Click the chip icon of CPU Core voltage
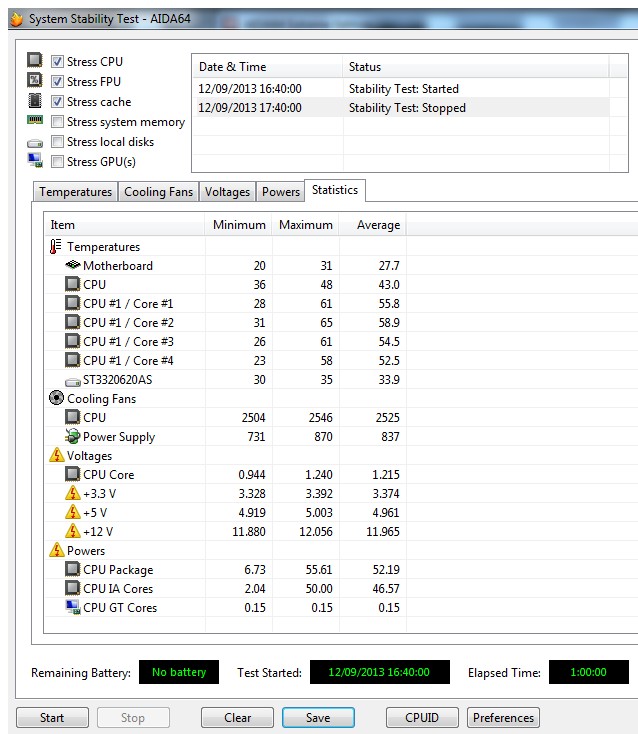Viewport: 638px width, 734px height. [x=73, y=474]
